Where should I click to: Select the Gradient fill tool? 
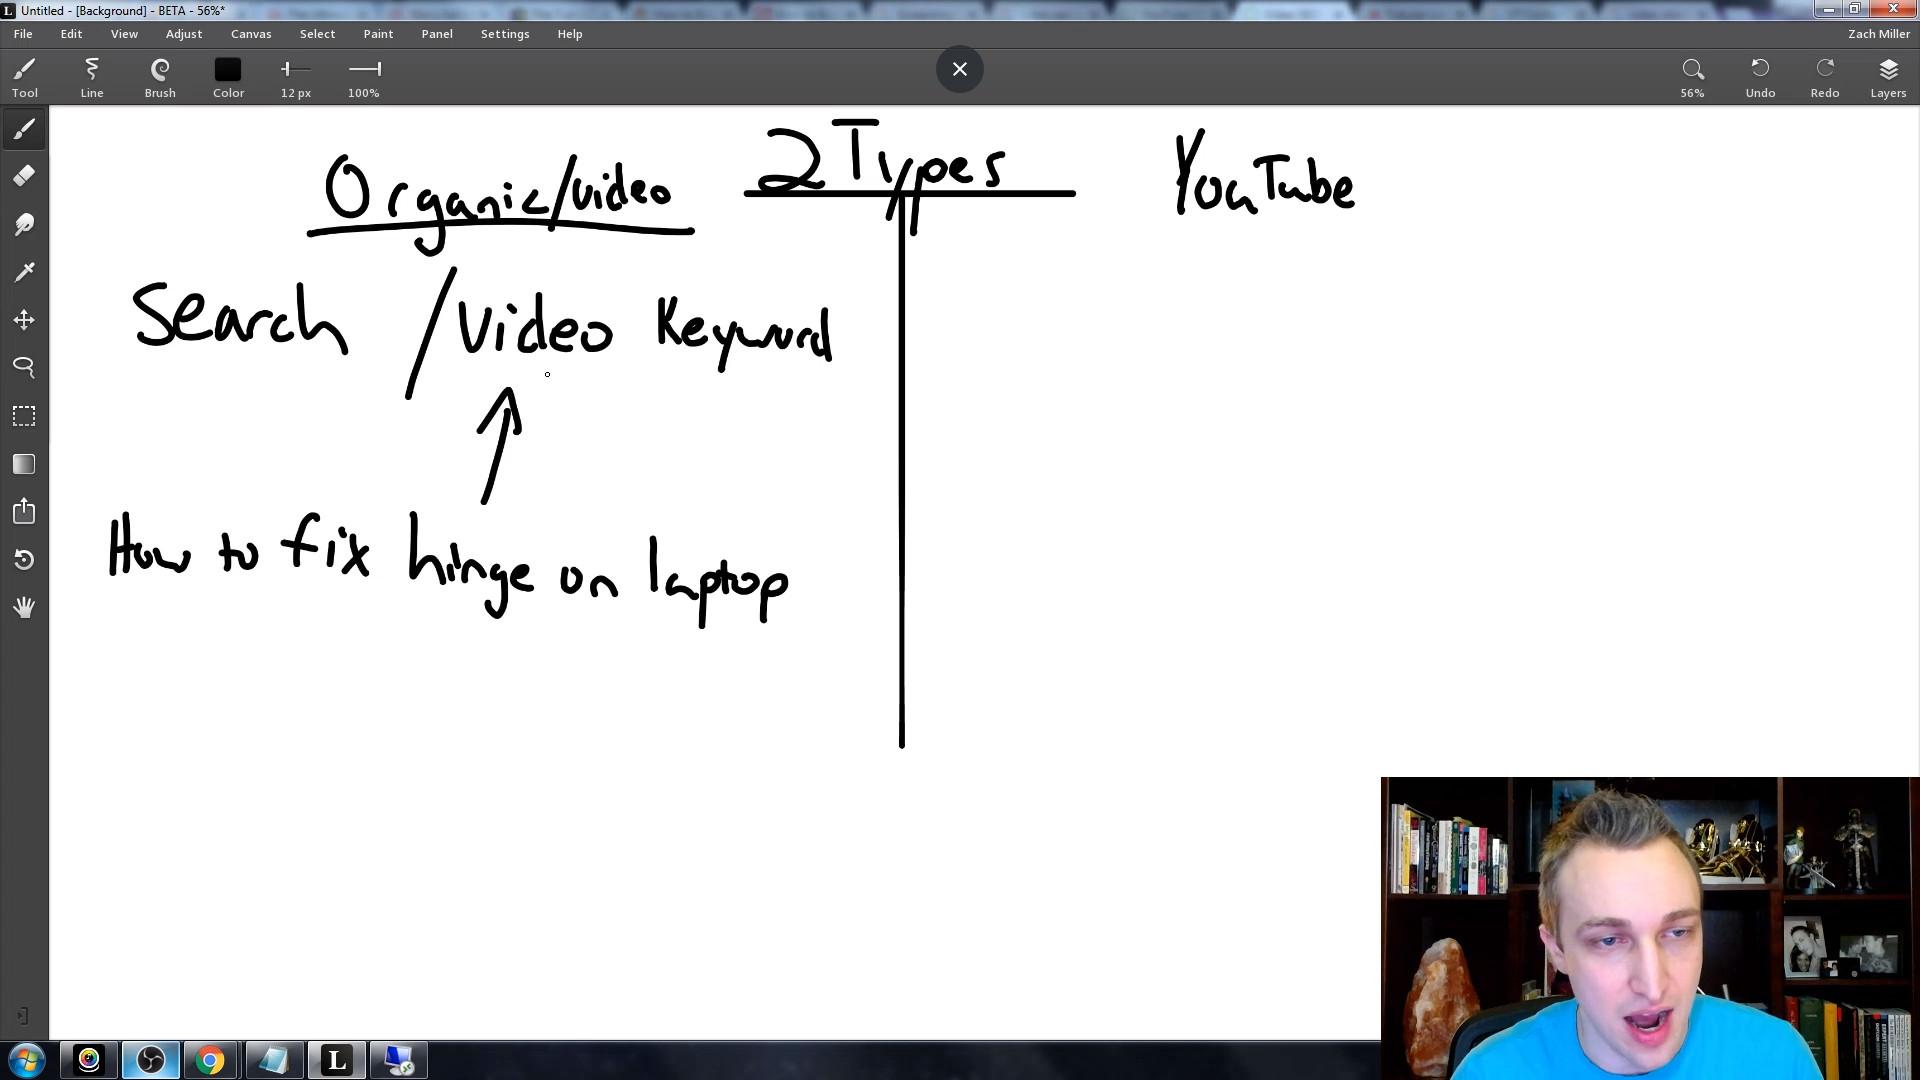[24, 463]
